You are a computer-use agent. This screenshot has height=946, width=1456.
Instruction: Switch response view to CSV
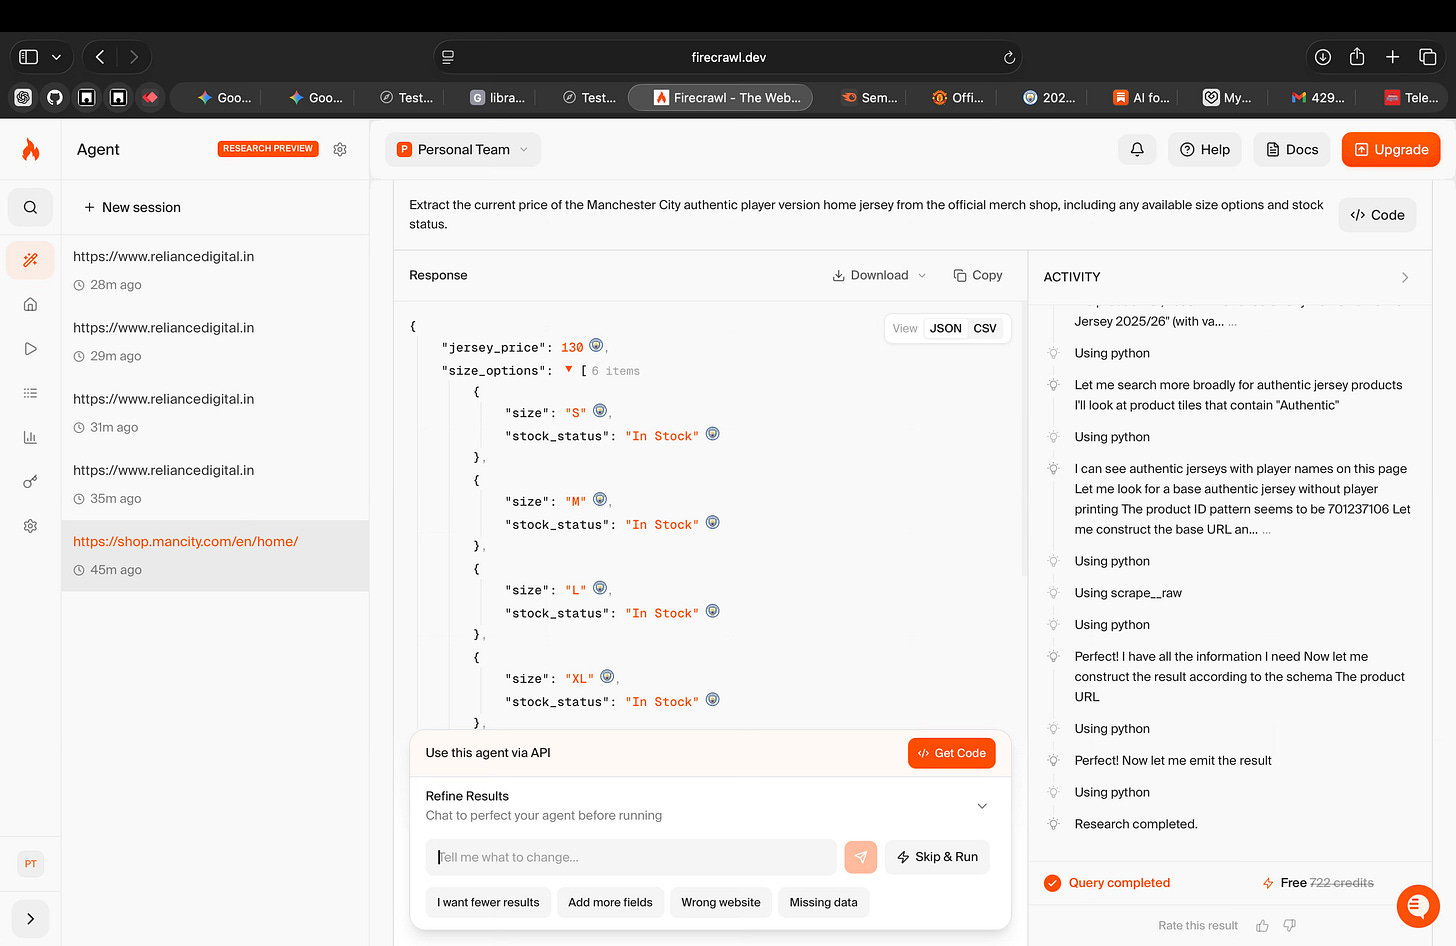(985, 328)
